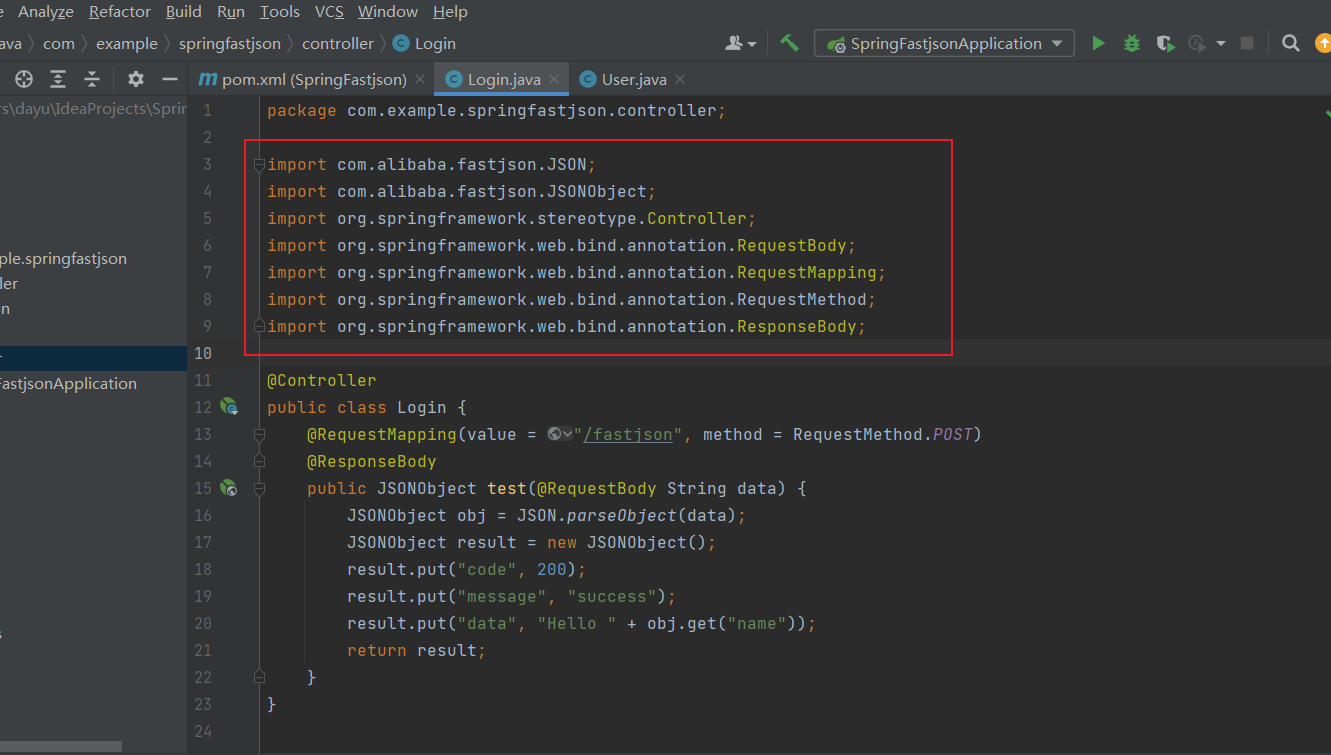
Task: Open the Window menu
Action: coord(388,12)
